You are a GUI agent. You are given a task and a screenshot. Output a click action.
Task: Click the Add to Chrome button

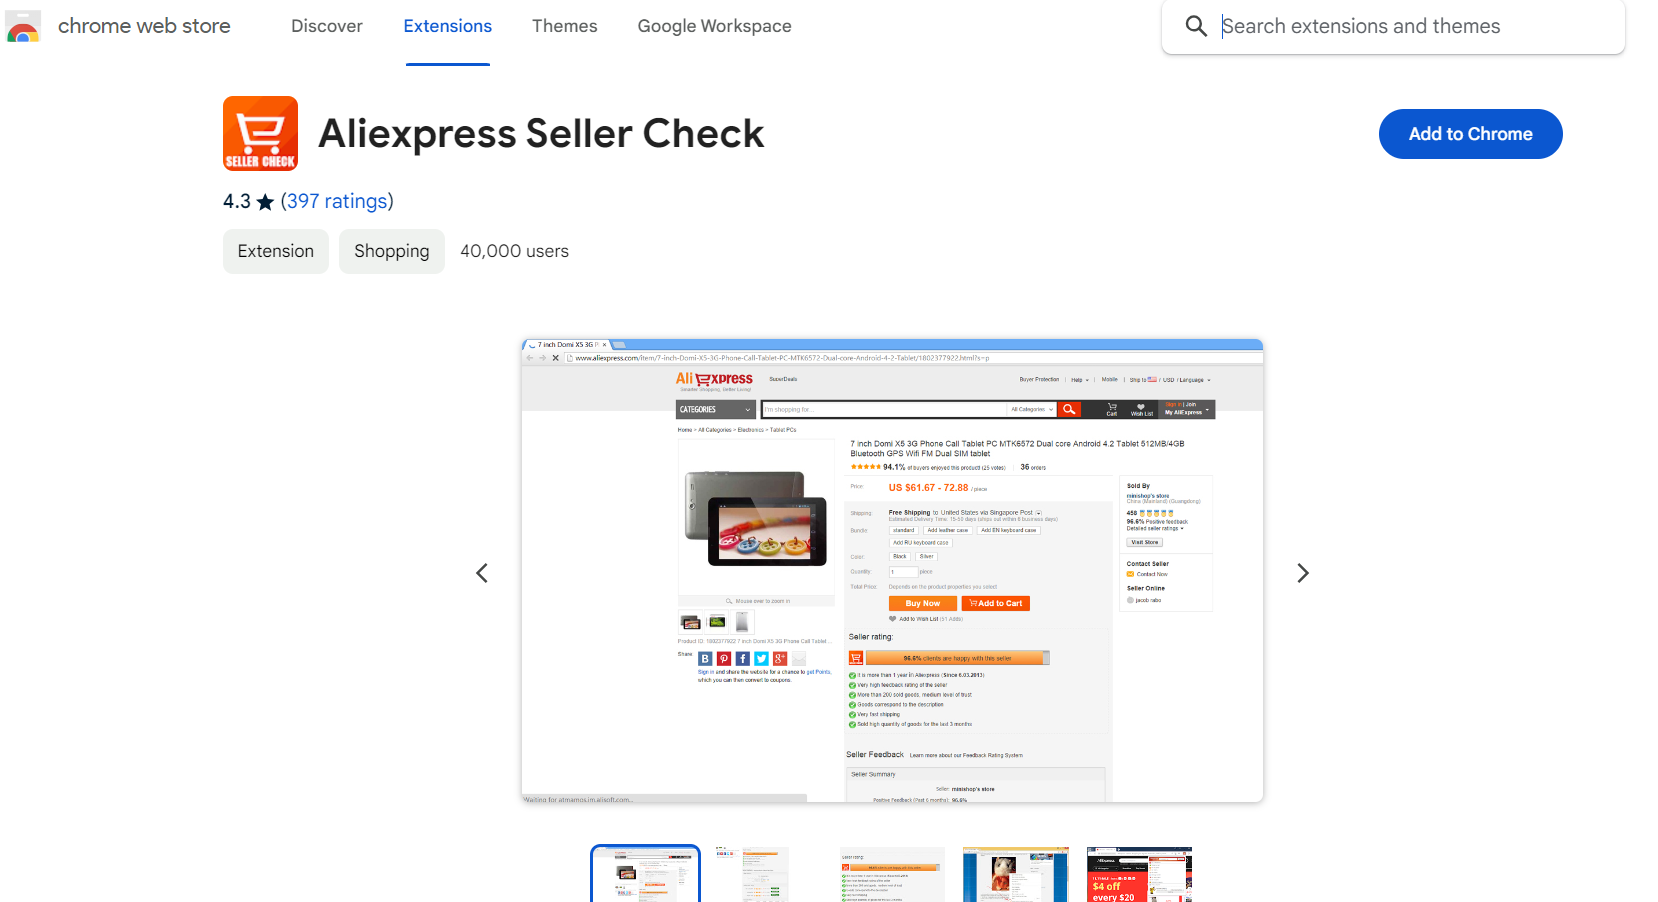pyautogui.click(x=1470, y=134)
